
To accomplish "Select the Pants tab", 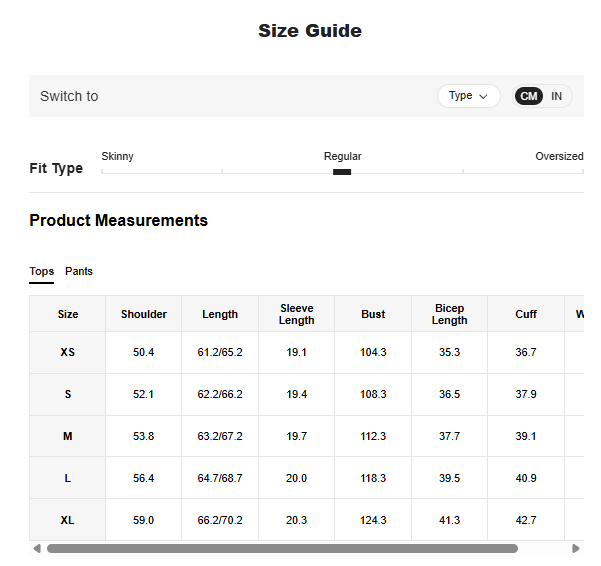I will (79, 272).
